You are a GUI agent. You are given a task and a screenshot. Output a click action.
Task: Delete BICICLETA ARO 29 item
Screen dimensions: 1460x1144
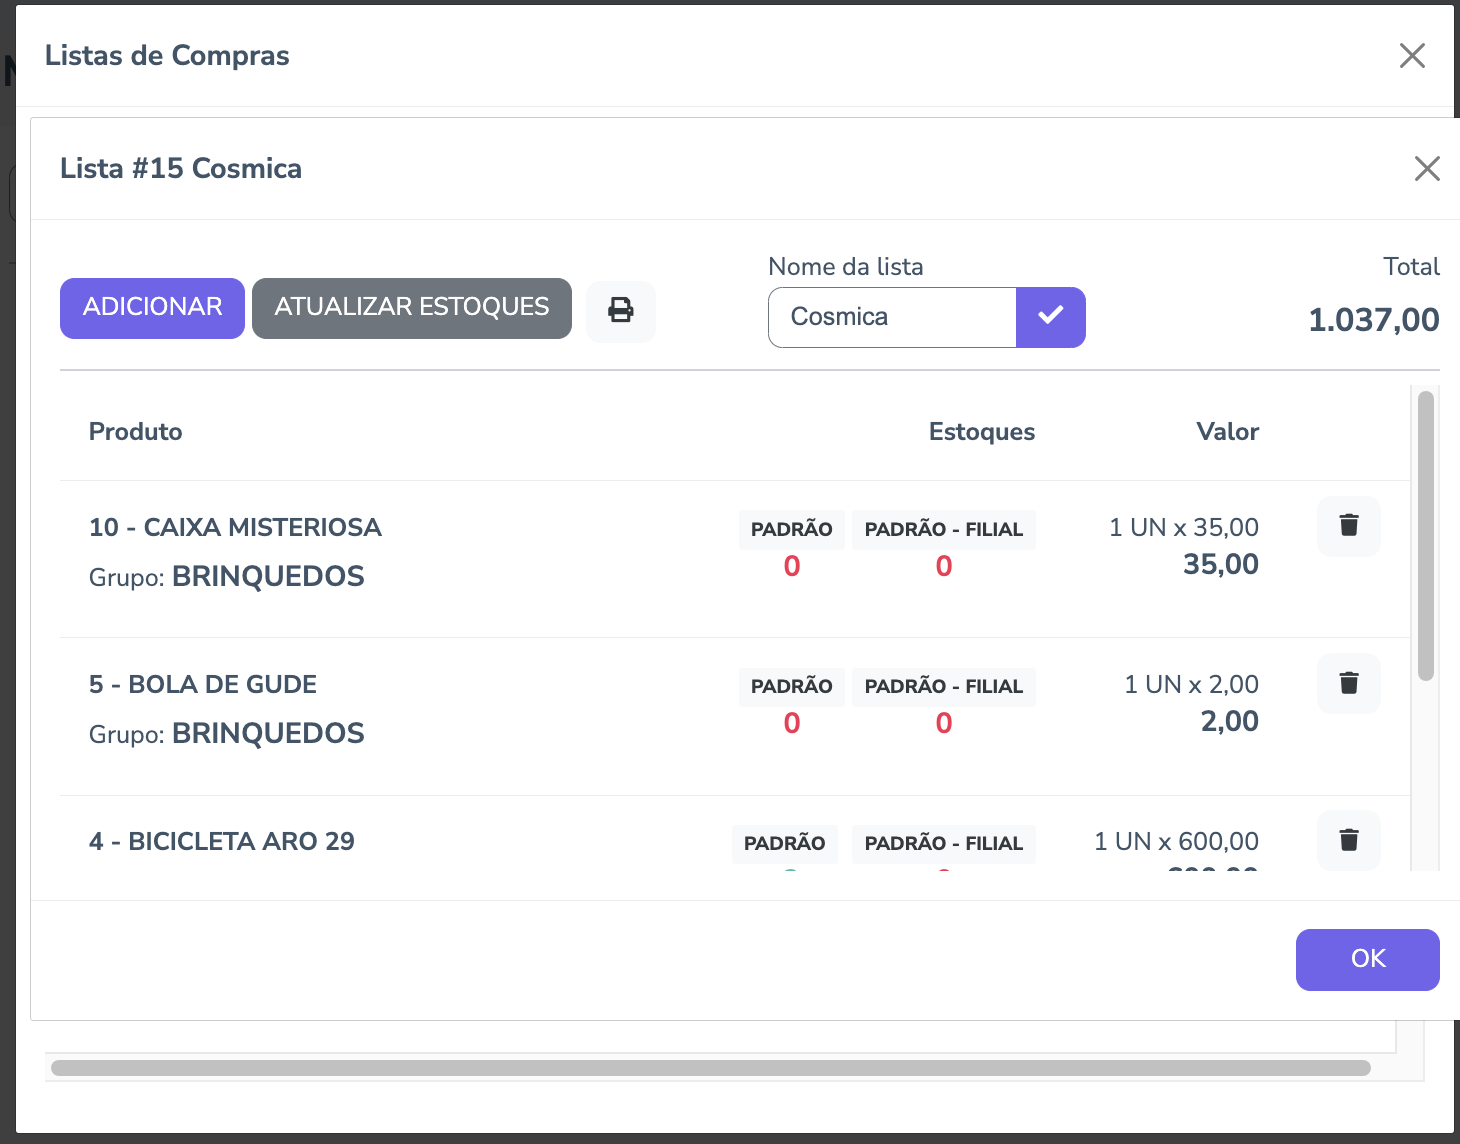[x=1348, y=840]
